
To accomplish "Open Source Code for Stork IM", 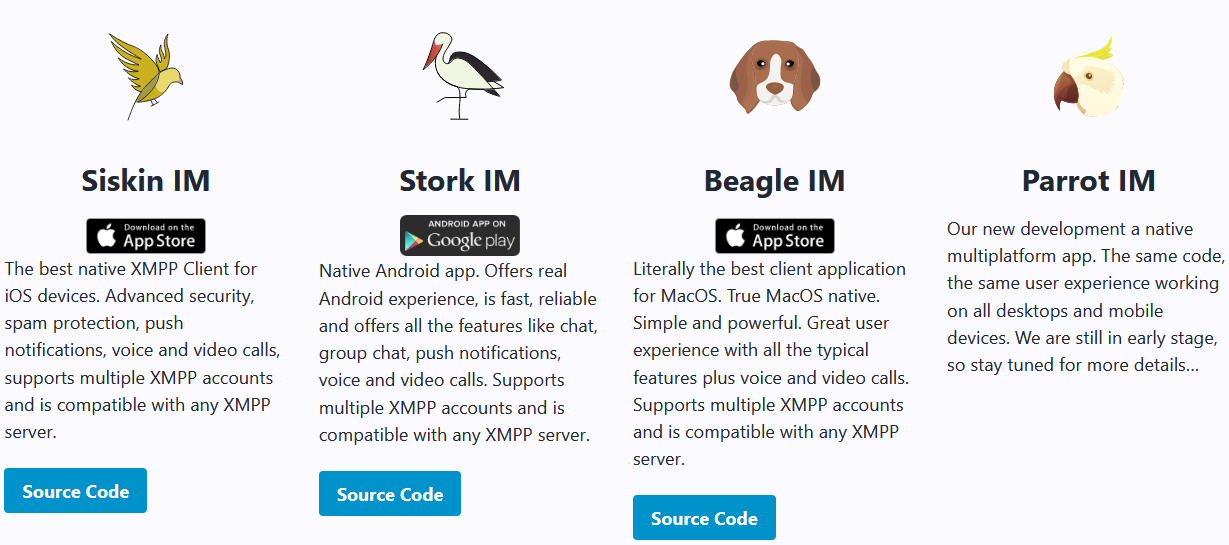I will click(x=390, y=494).
